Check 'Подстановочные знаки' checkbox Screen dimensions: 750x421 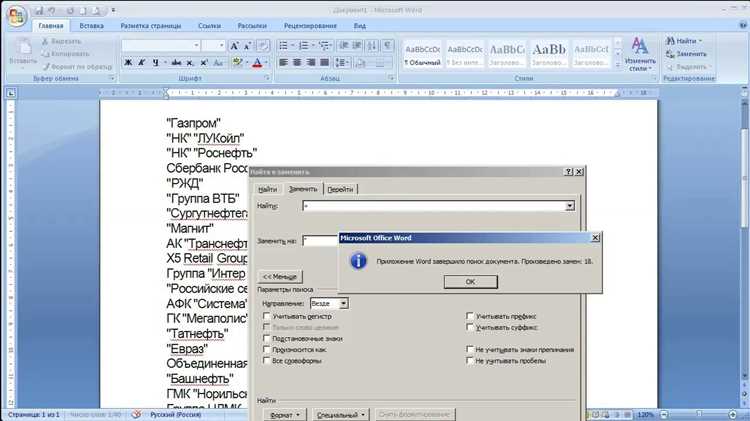pos(267,338)
